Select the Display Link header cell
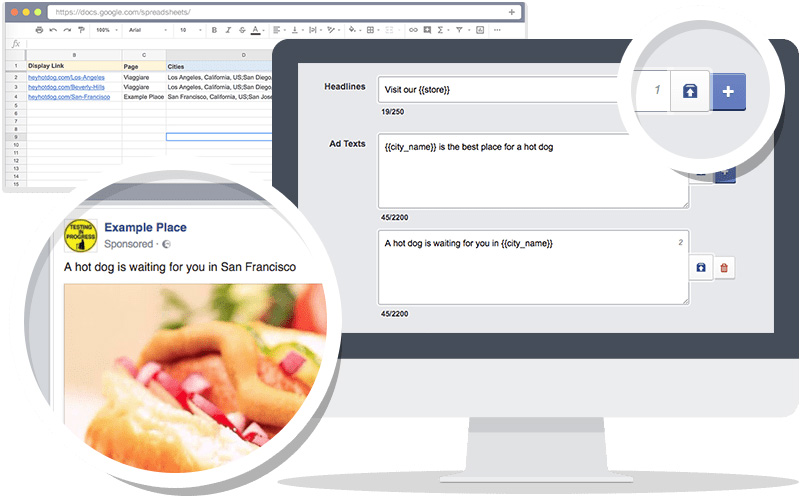Viewport: 800px width, 500px height. (x=74, y=66)
